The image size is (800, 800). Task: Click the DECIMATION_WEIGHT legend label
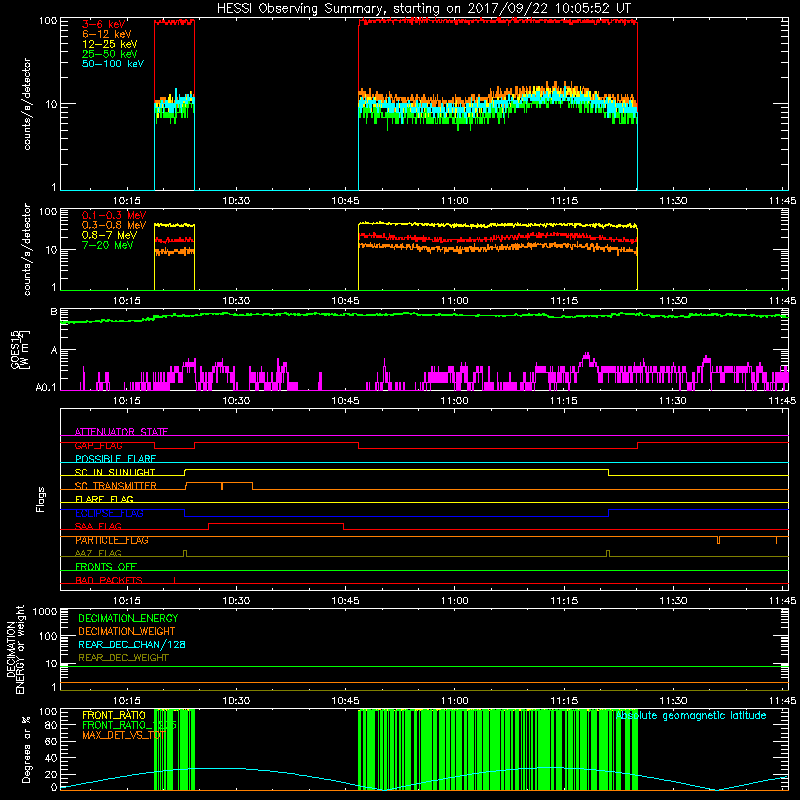click(127, 632)
